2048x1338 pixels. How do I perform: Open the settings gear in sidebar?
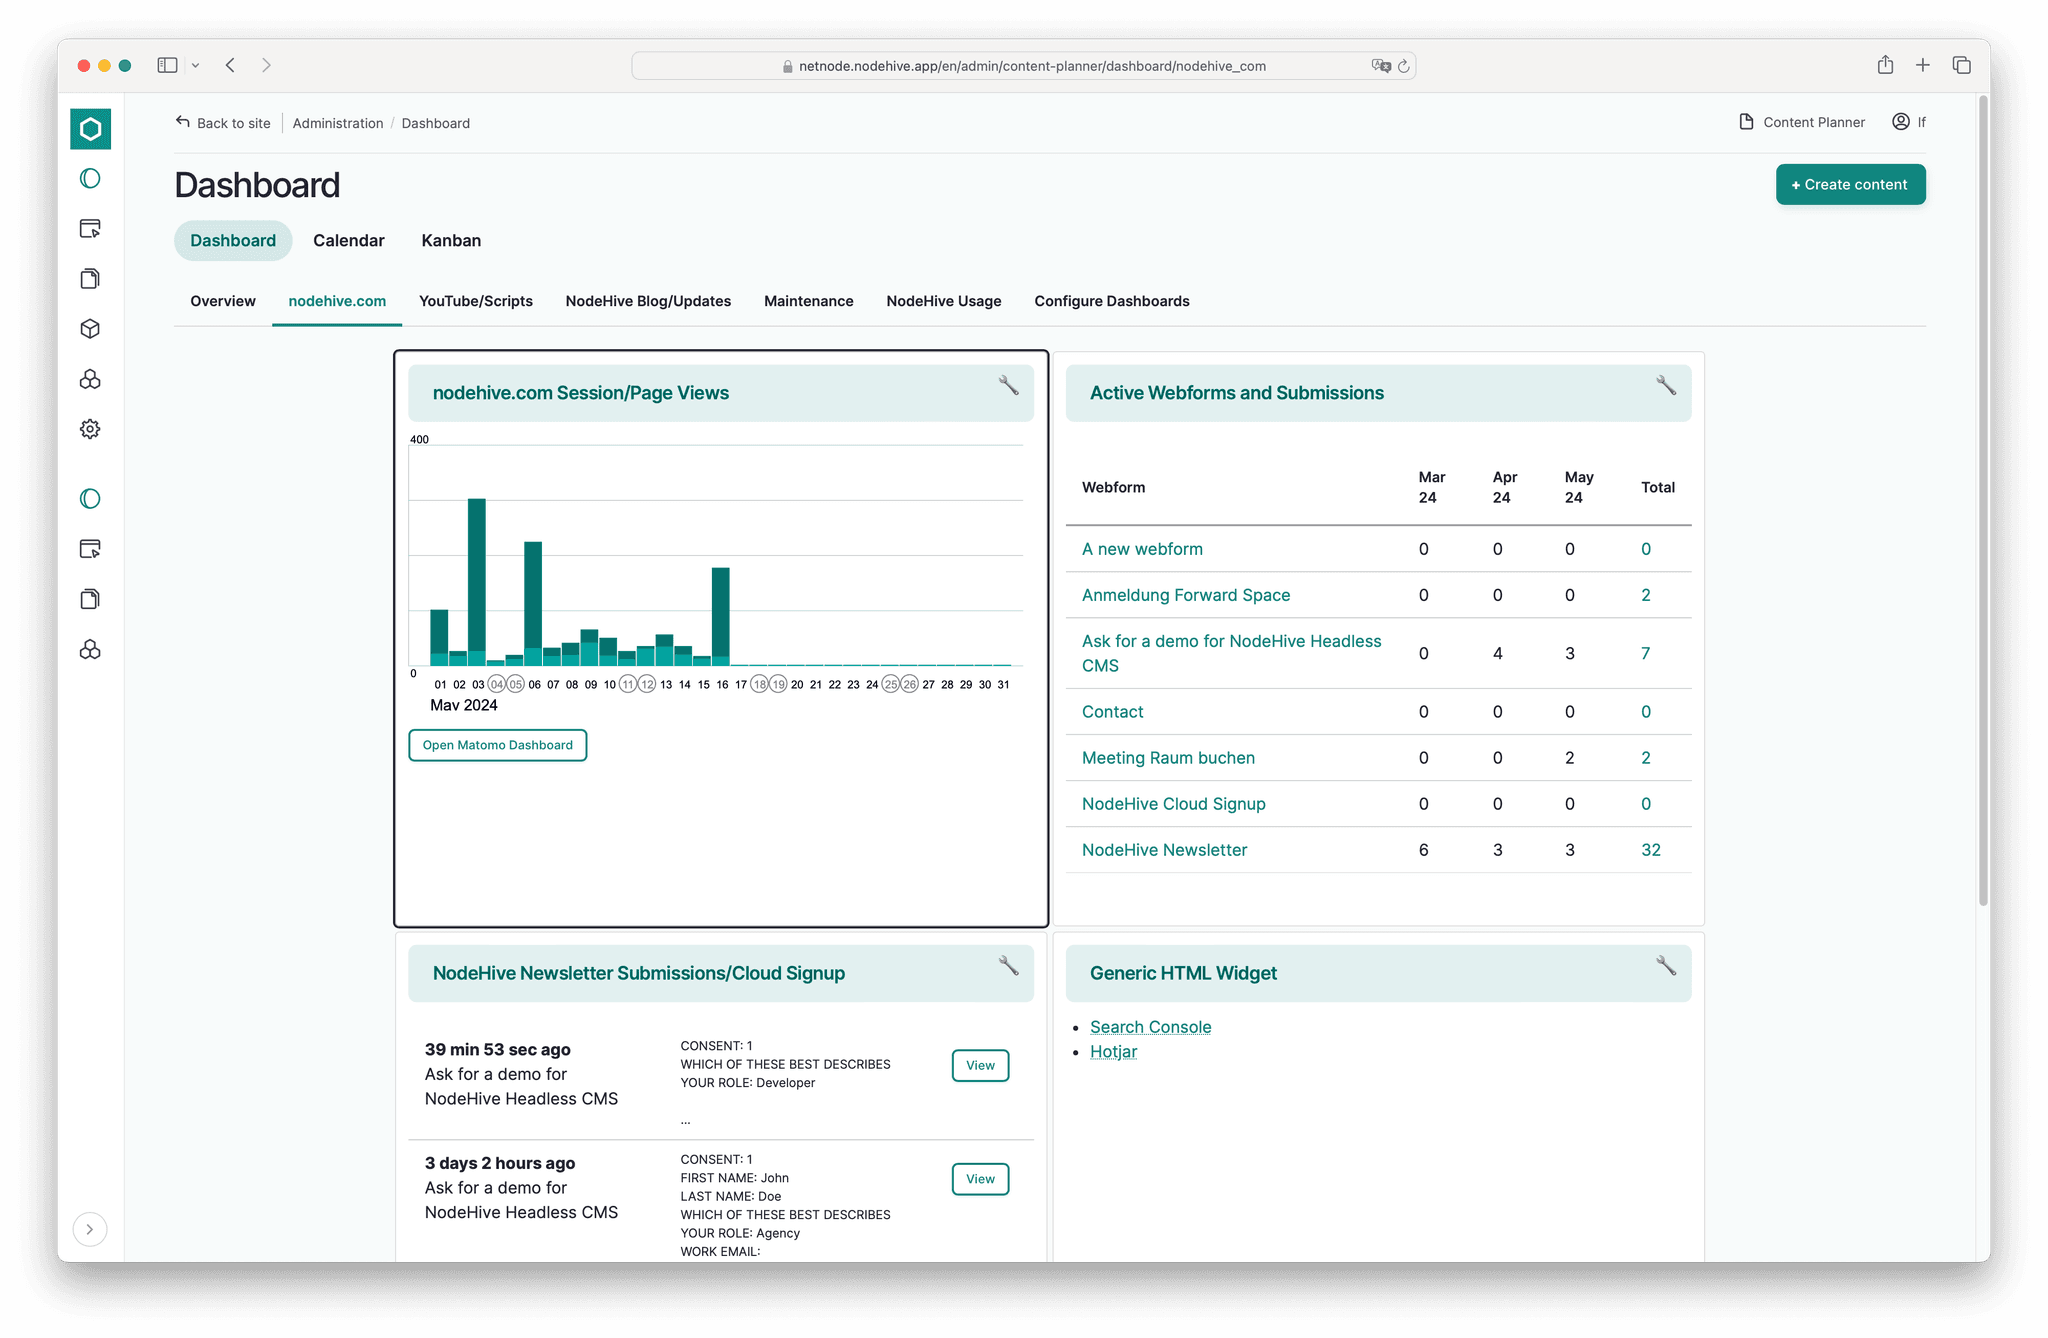90,429
